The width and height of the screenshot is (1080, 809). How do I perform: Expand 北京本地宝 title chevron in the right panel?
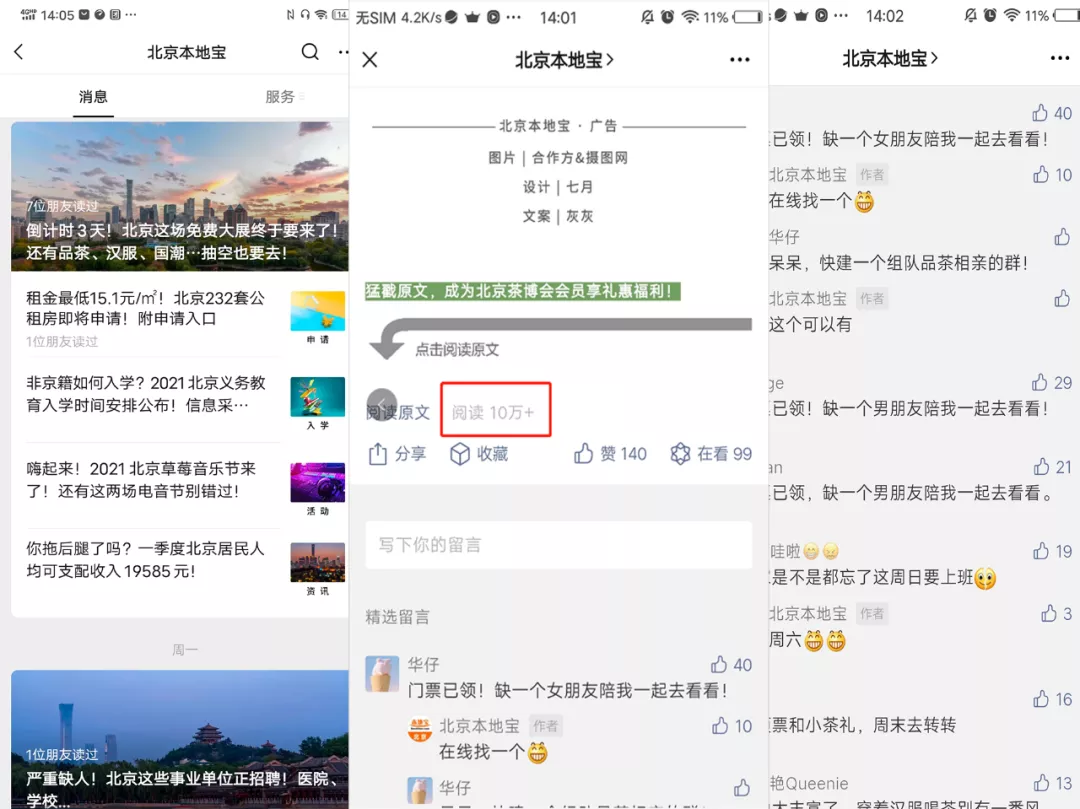coord(935,58)
